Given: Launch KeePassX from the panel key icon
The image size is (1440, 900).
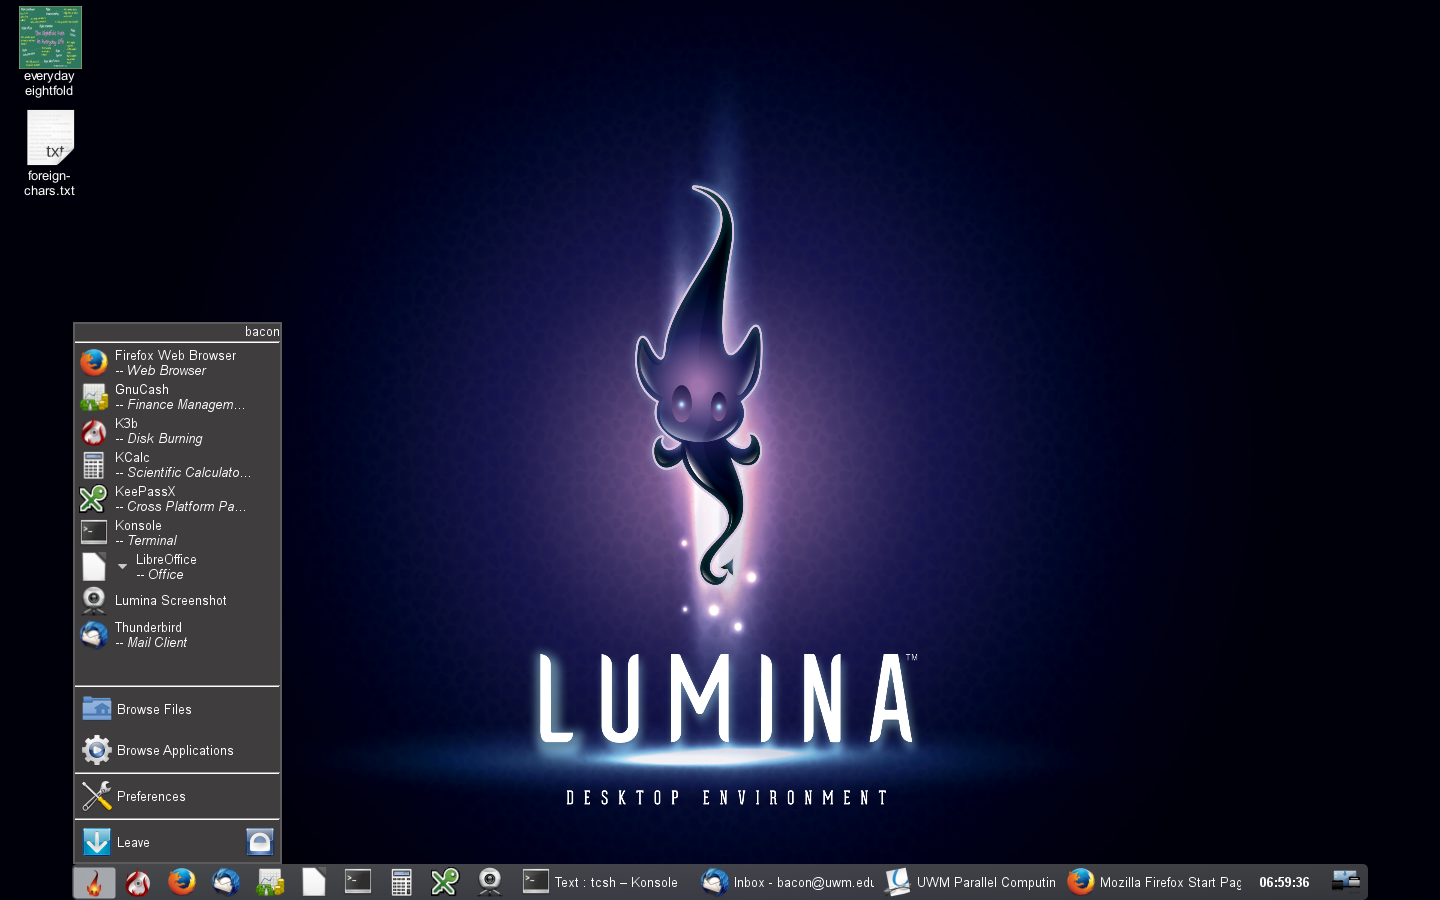Looking at the screenshot, I should point(446,882).
